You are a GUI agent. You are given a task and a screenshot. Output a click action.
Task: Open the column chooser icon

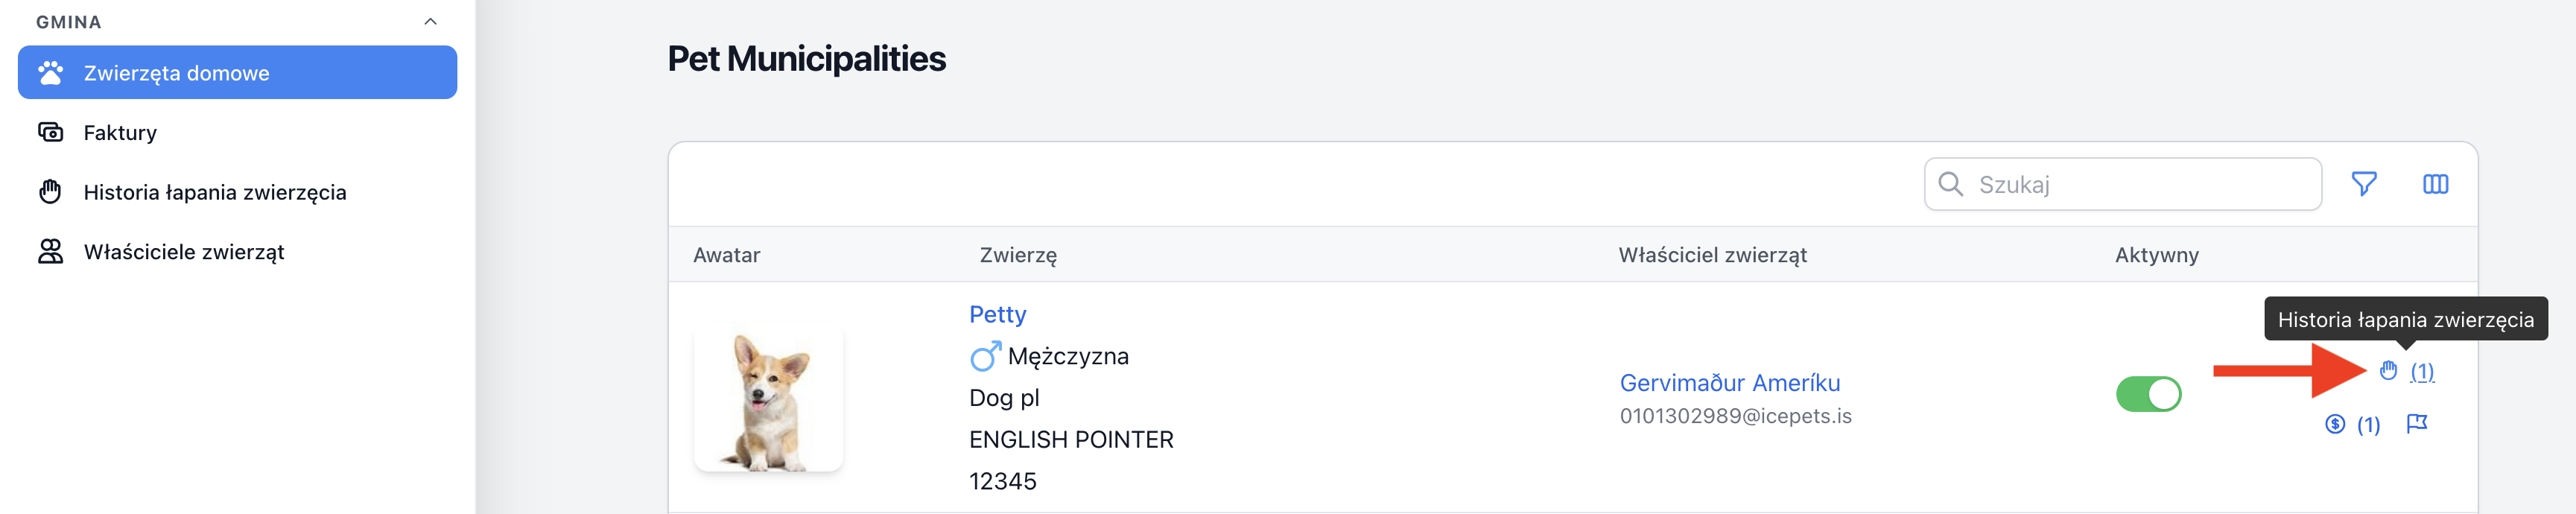coord(2436,184)
